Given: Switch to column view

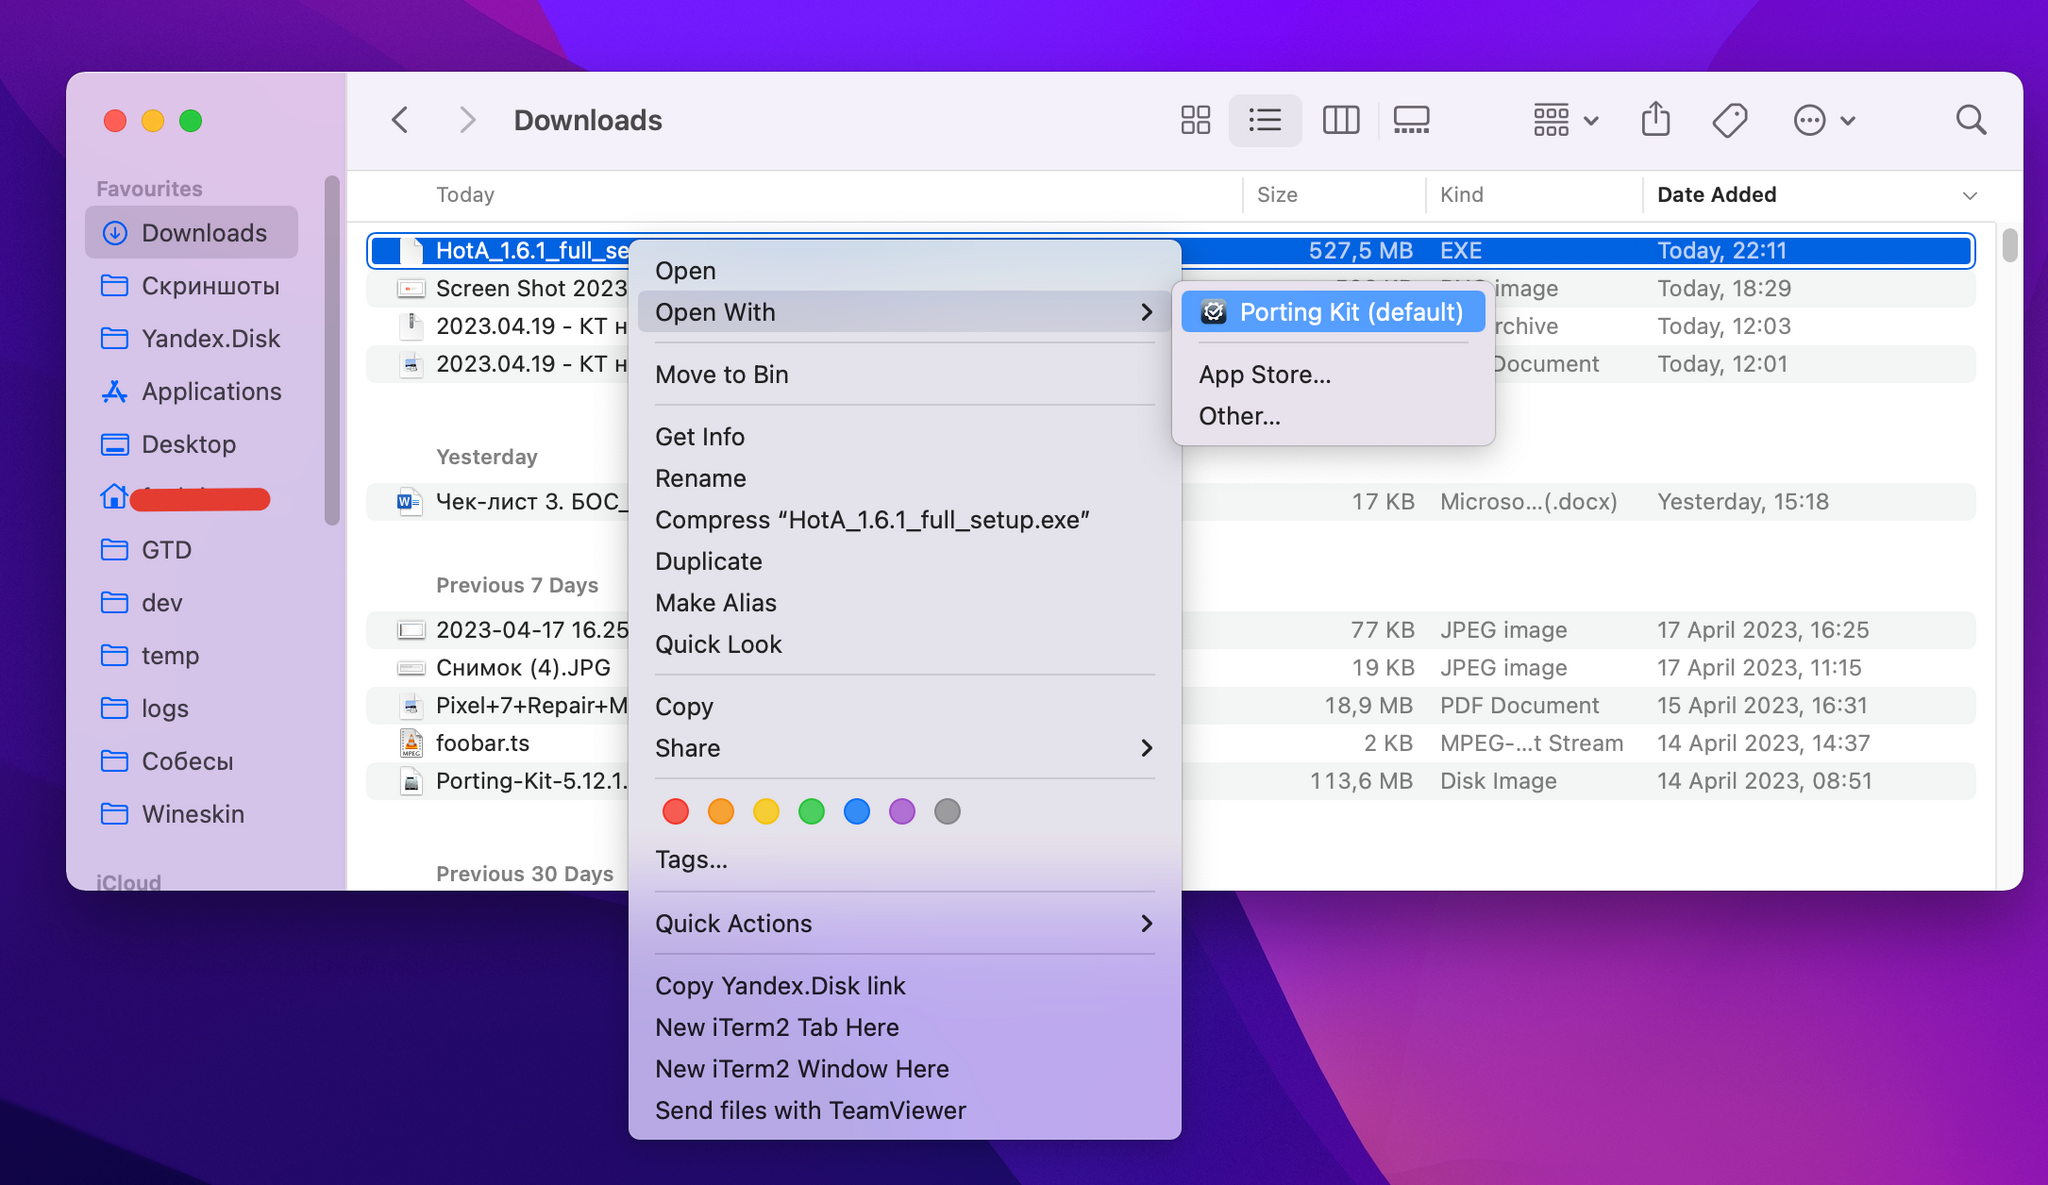Looking at the screenshot, I should point(1340,120).
